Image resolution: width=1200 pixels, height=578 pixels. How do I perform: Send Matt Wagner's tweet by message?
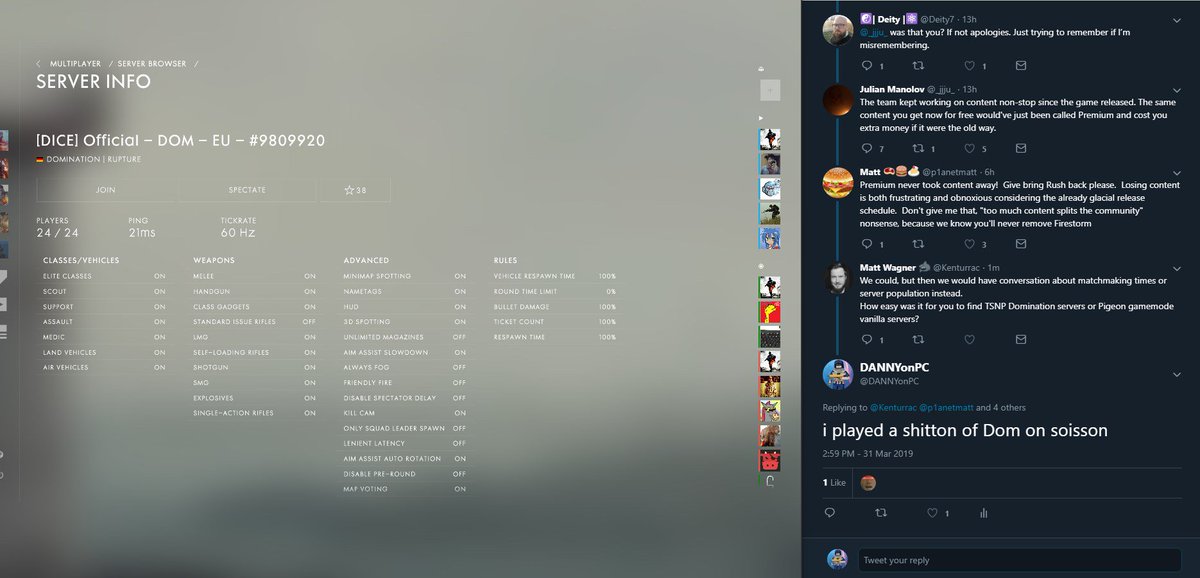click(1020, 340)
